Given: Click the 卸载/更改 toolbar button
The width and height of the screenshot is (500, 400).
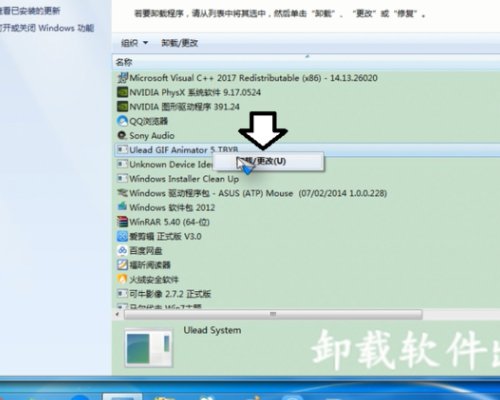Looking at the screenshot, I should (x=180, y=43).
